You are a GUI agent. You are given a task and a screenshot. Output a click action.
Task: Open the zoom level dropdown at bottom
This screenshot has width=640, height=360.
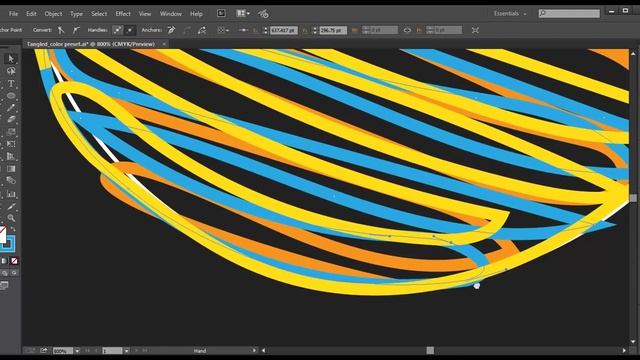[77, 351]
